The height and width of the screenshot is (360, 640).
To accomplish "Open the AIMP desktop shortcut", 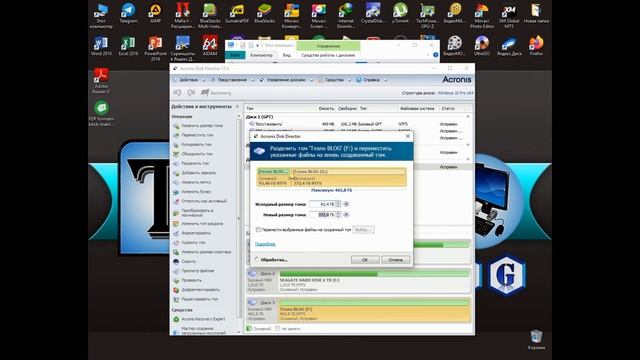I will [155, 13].
